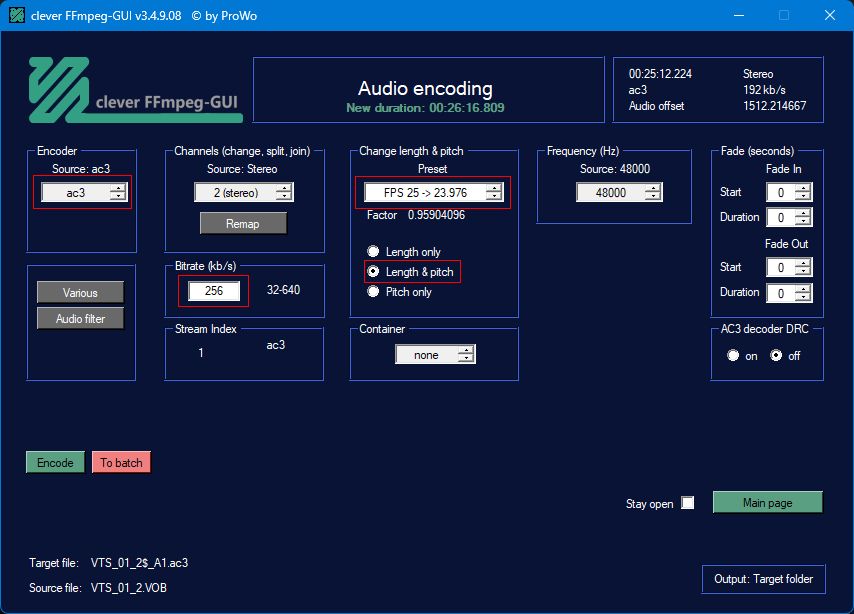Close the clever FFmpeg-GUI window
Screen dimensions: 854x614
[x=829, y=15]
